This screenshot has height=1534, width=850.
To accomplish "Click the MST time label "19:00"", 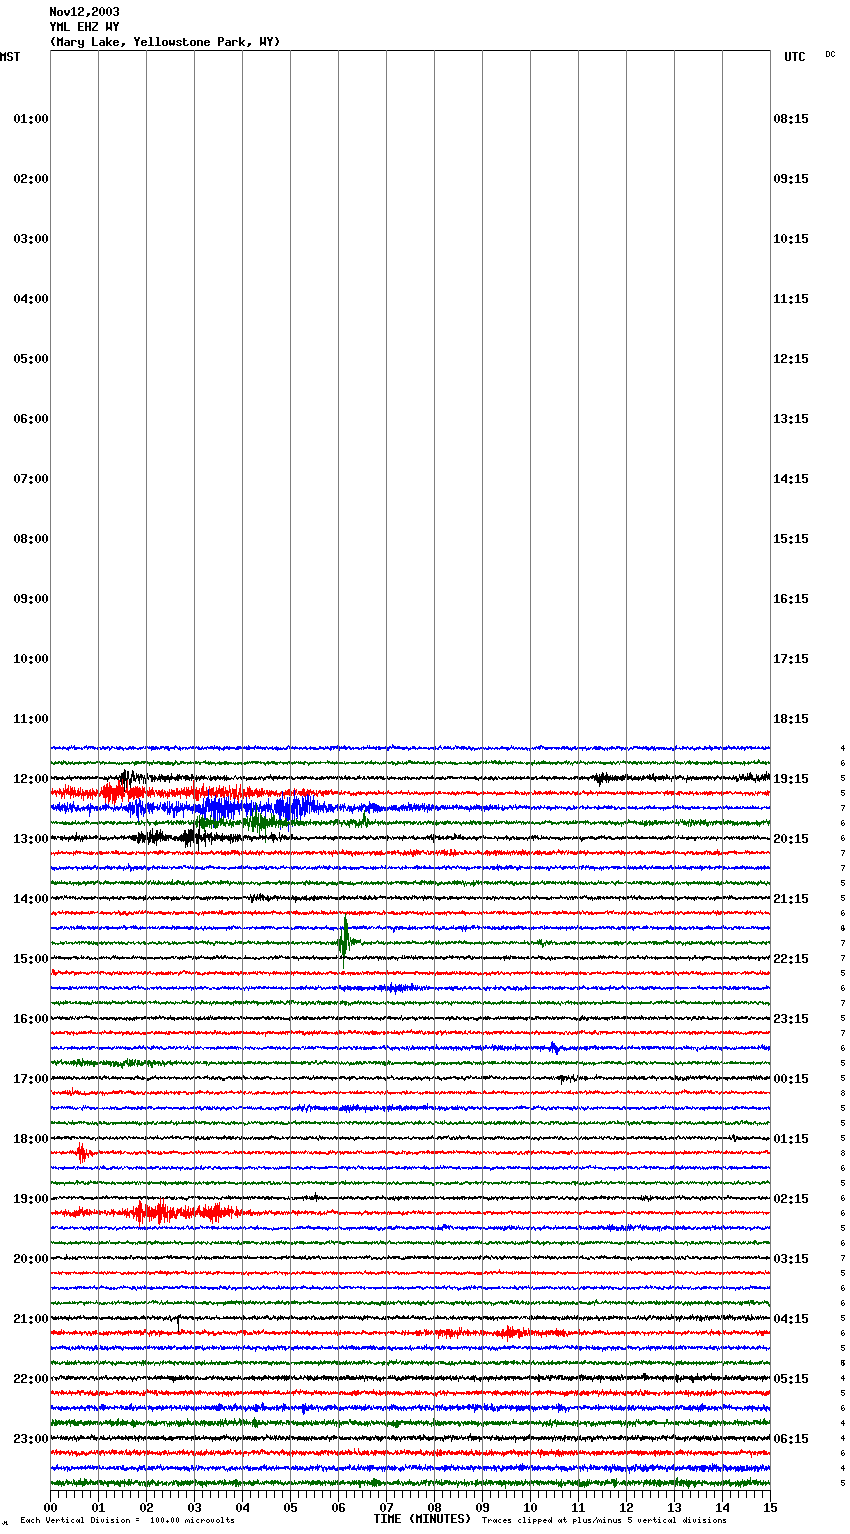I will (x=31, y=1199).
